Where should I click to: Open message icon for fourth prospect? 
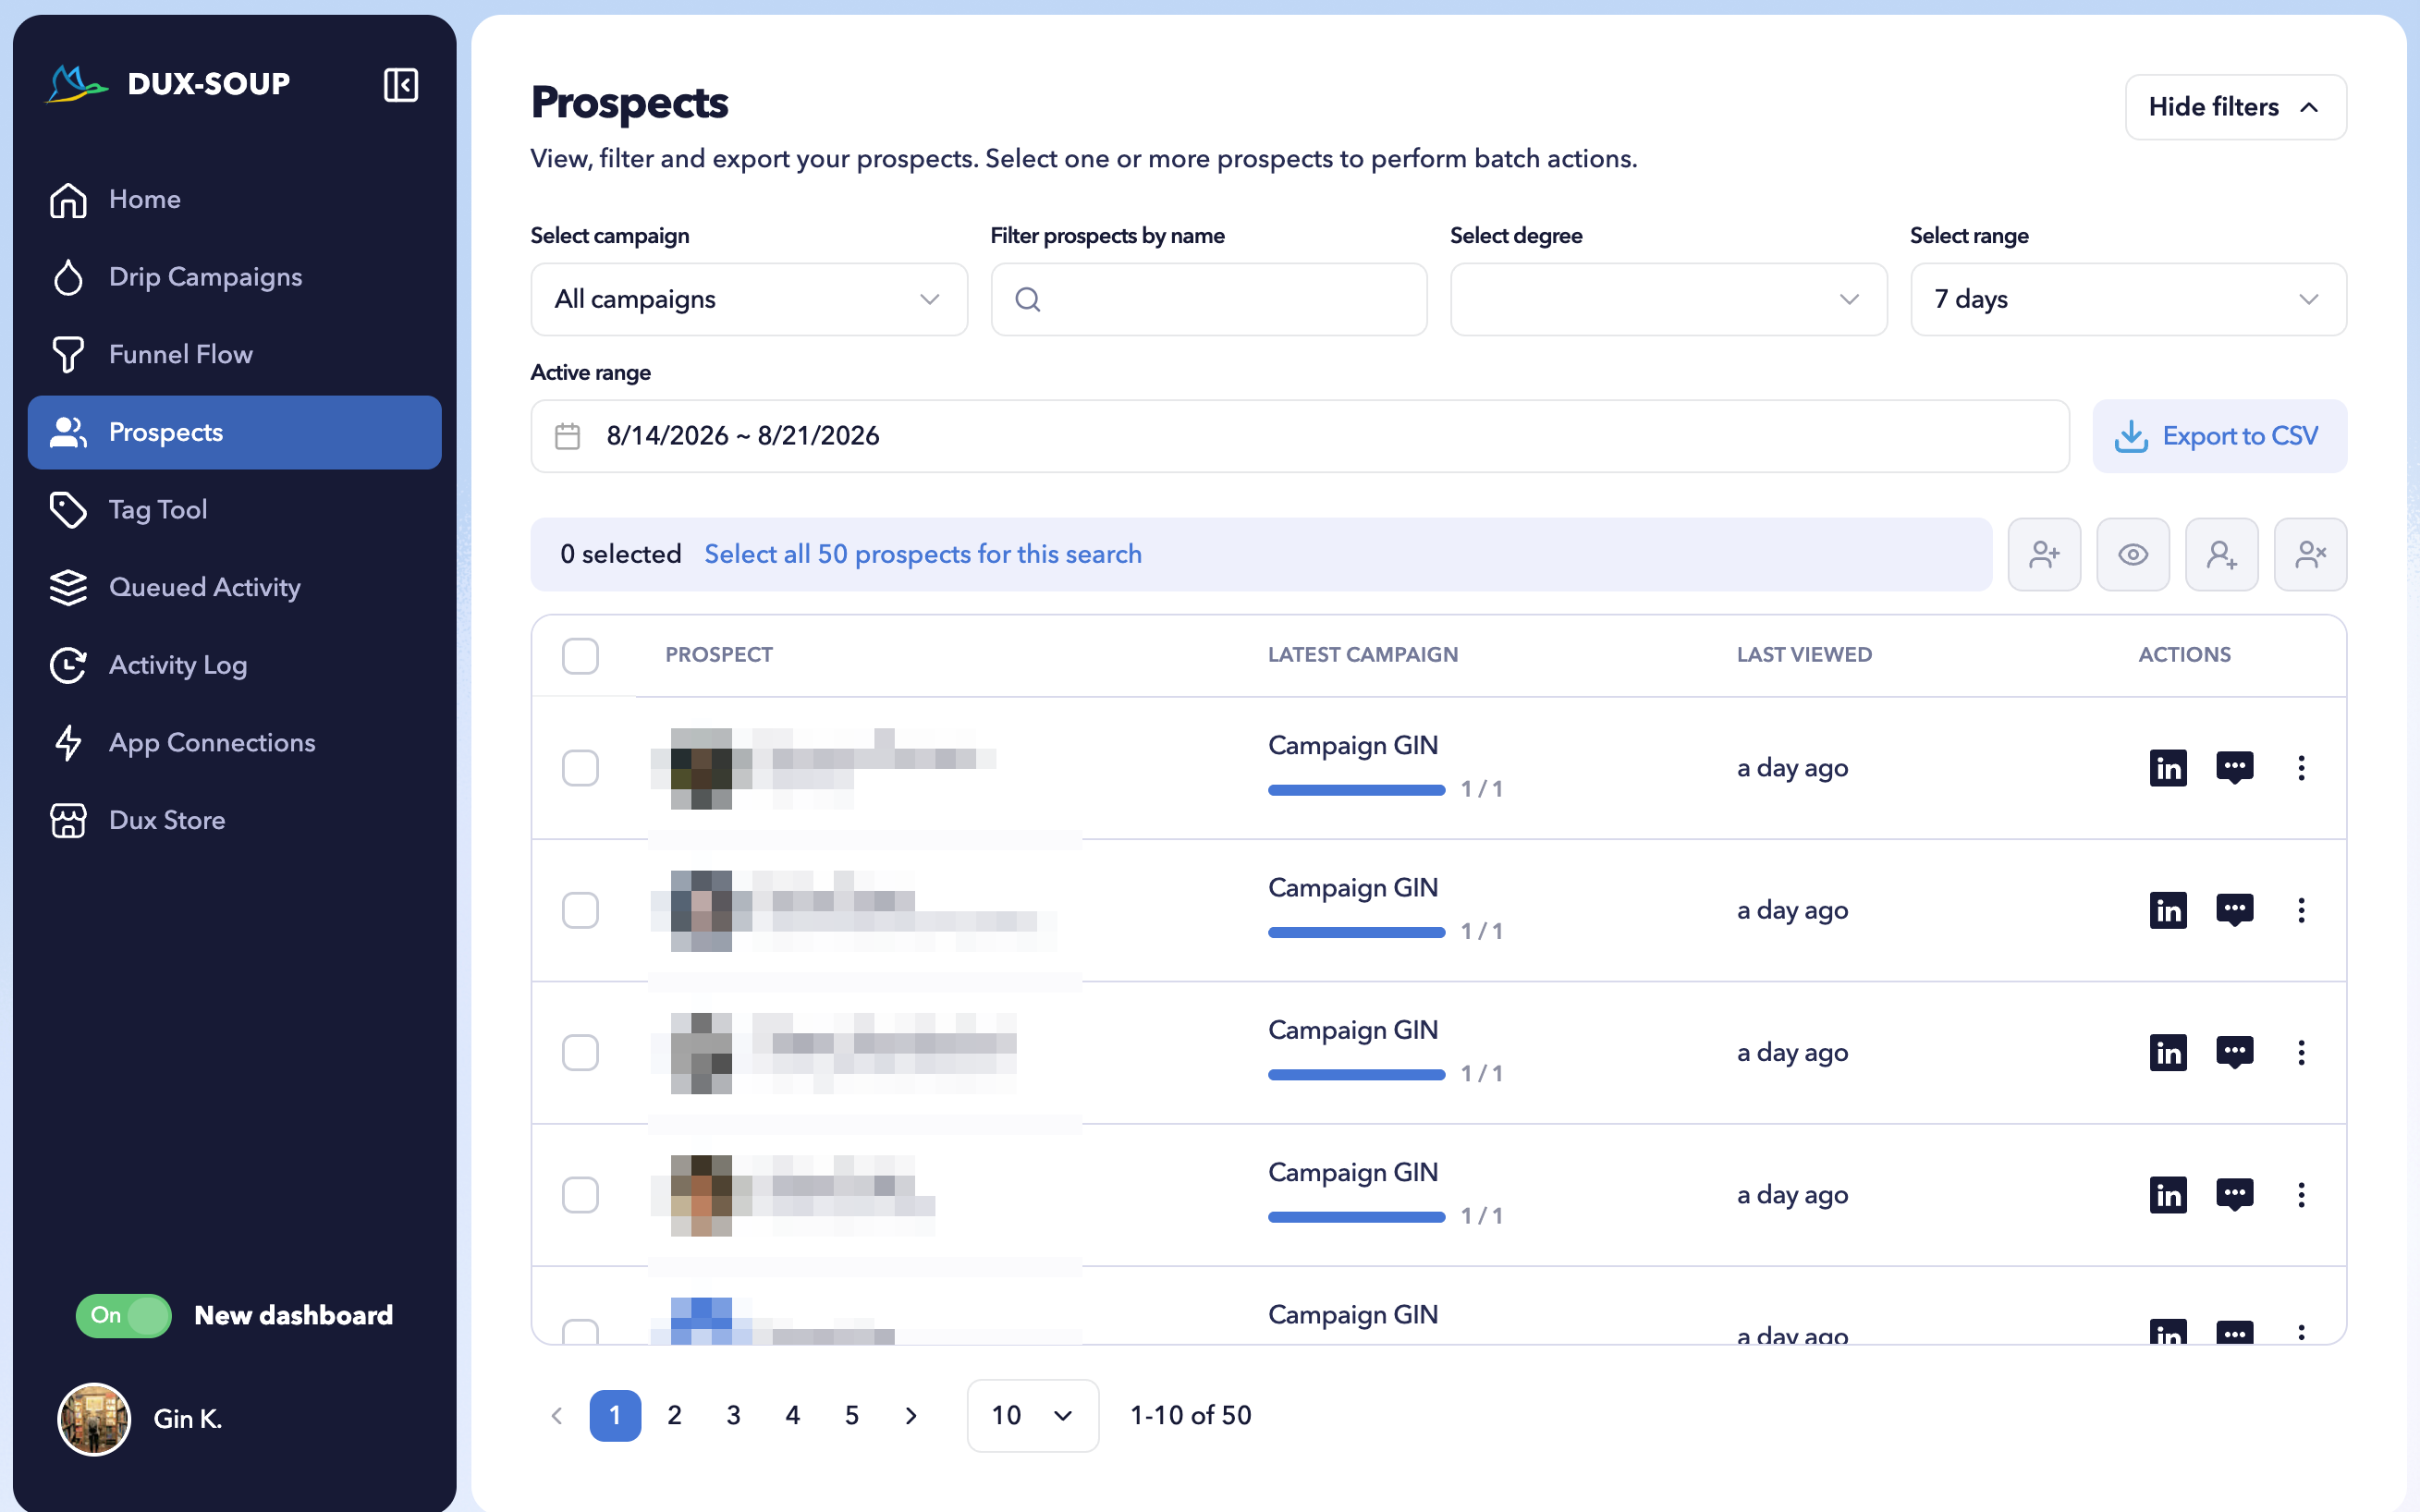tap(2234, 1194)
